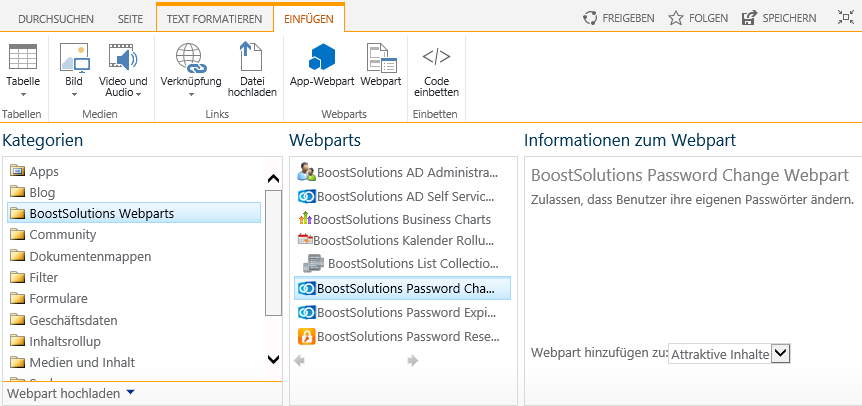Screen dimensions: 862x406
Task: Click the Blog category folder icon
Action: click(18, 192)
